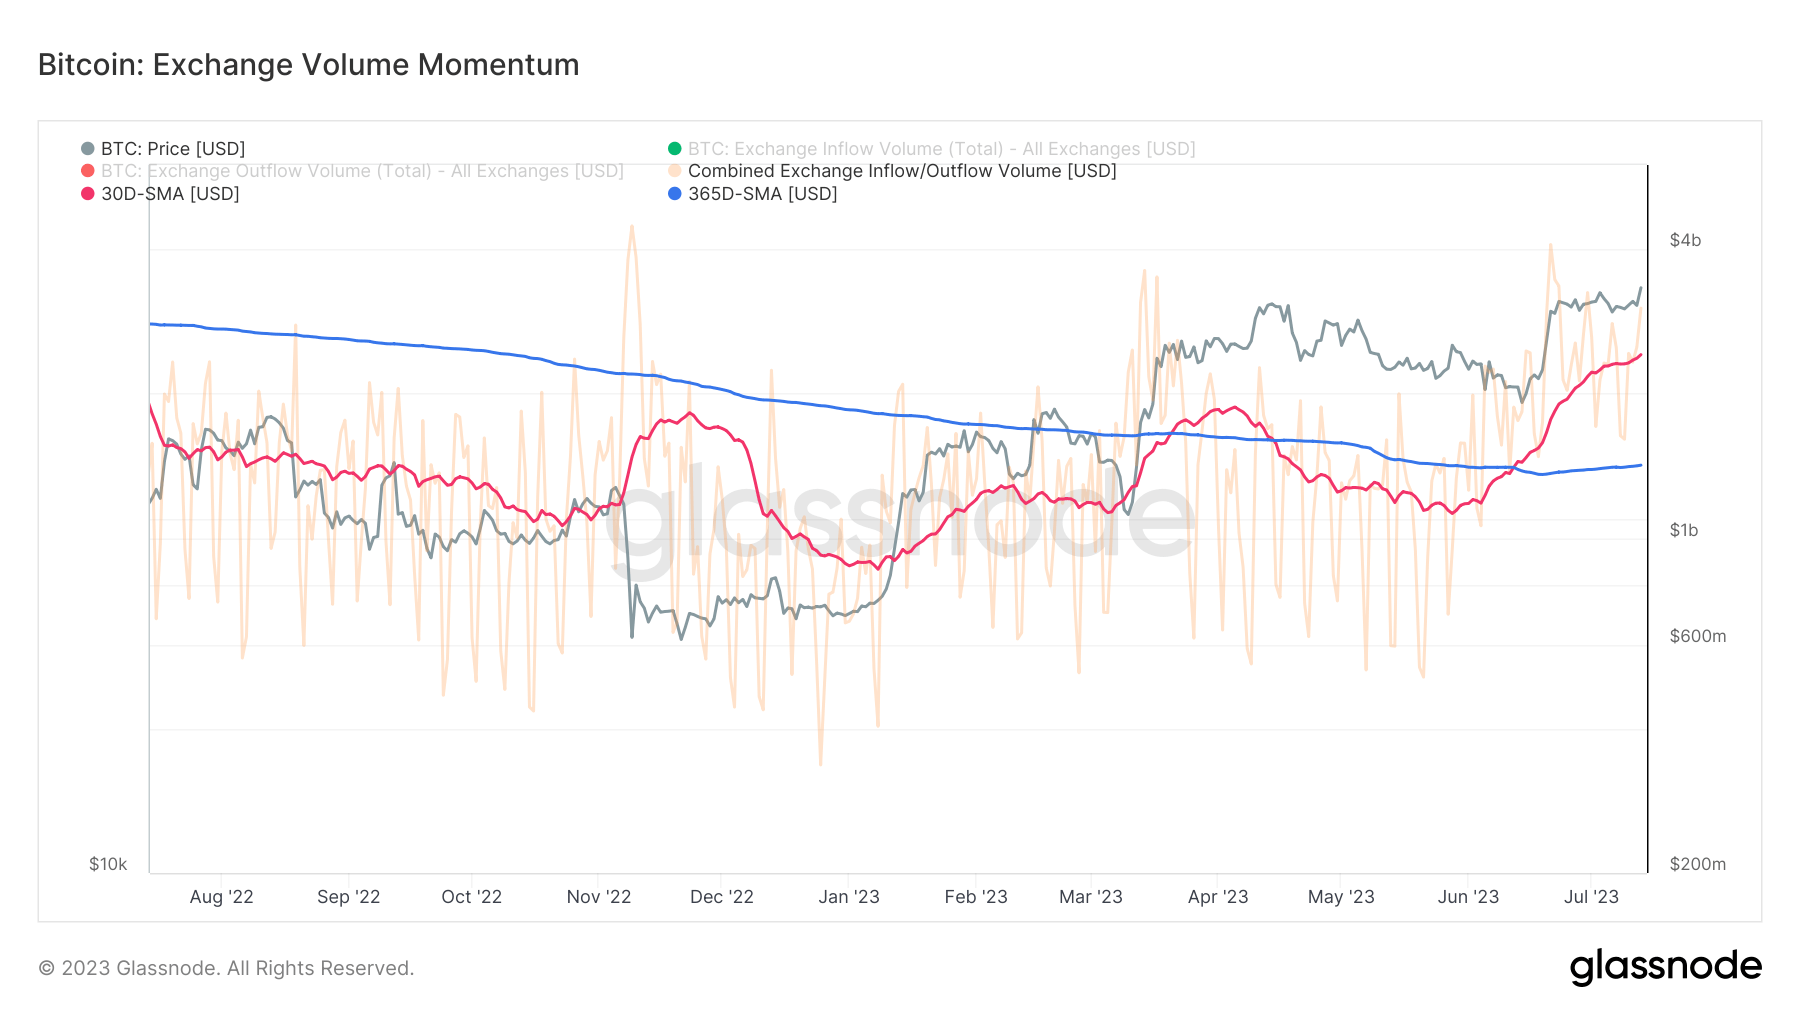Click the Sep '22 axis label
This screenshot has height=1013, width=1800.
(349, 897)
